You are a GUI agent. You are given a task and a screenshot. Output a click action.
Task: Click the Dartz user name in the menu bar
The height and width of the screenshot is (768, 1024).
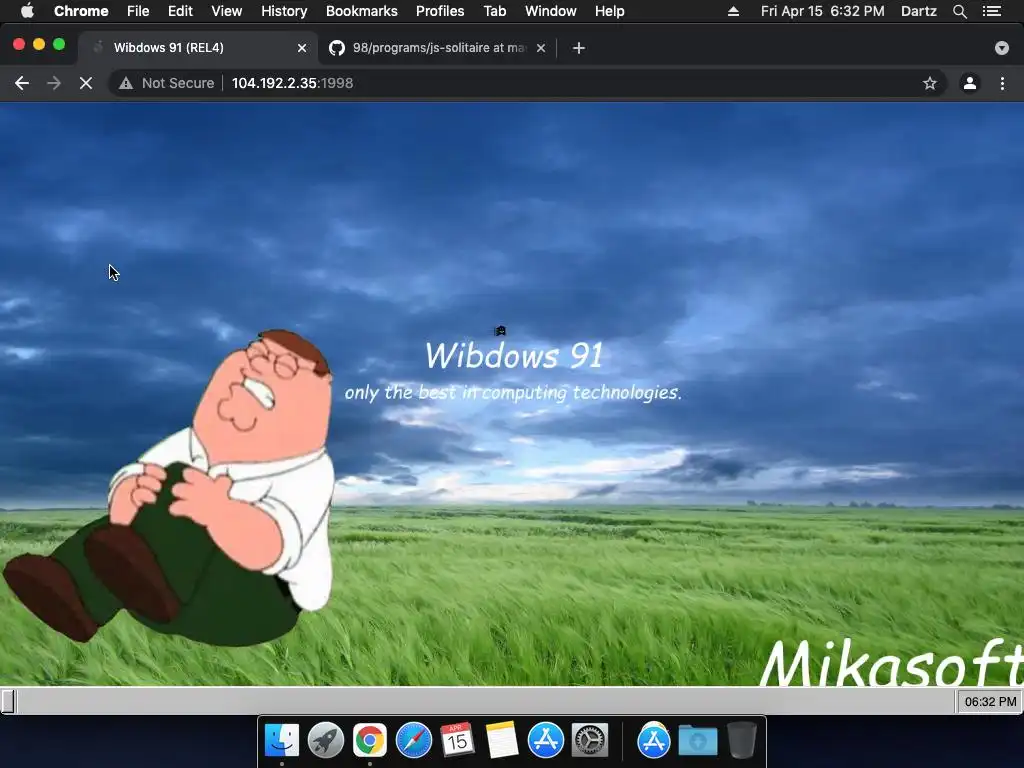[x=918, y=11]
